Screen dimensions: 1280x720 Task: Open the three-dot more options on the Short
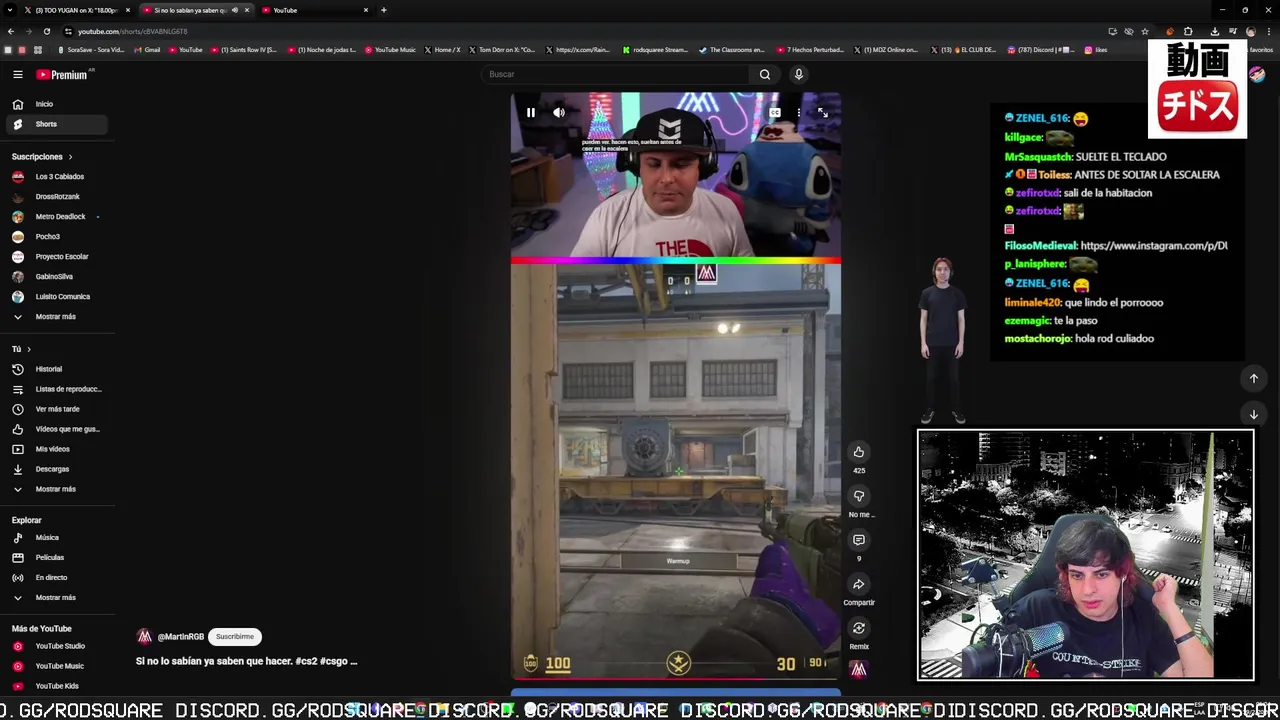[x=799, y=112]
